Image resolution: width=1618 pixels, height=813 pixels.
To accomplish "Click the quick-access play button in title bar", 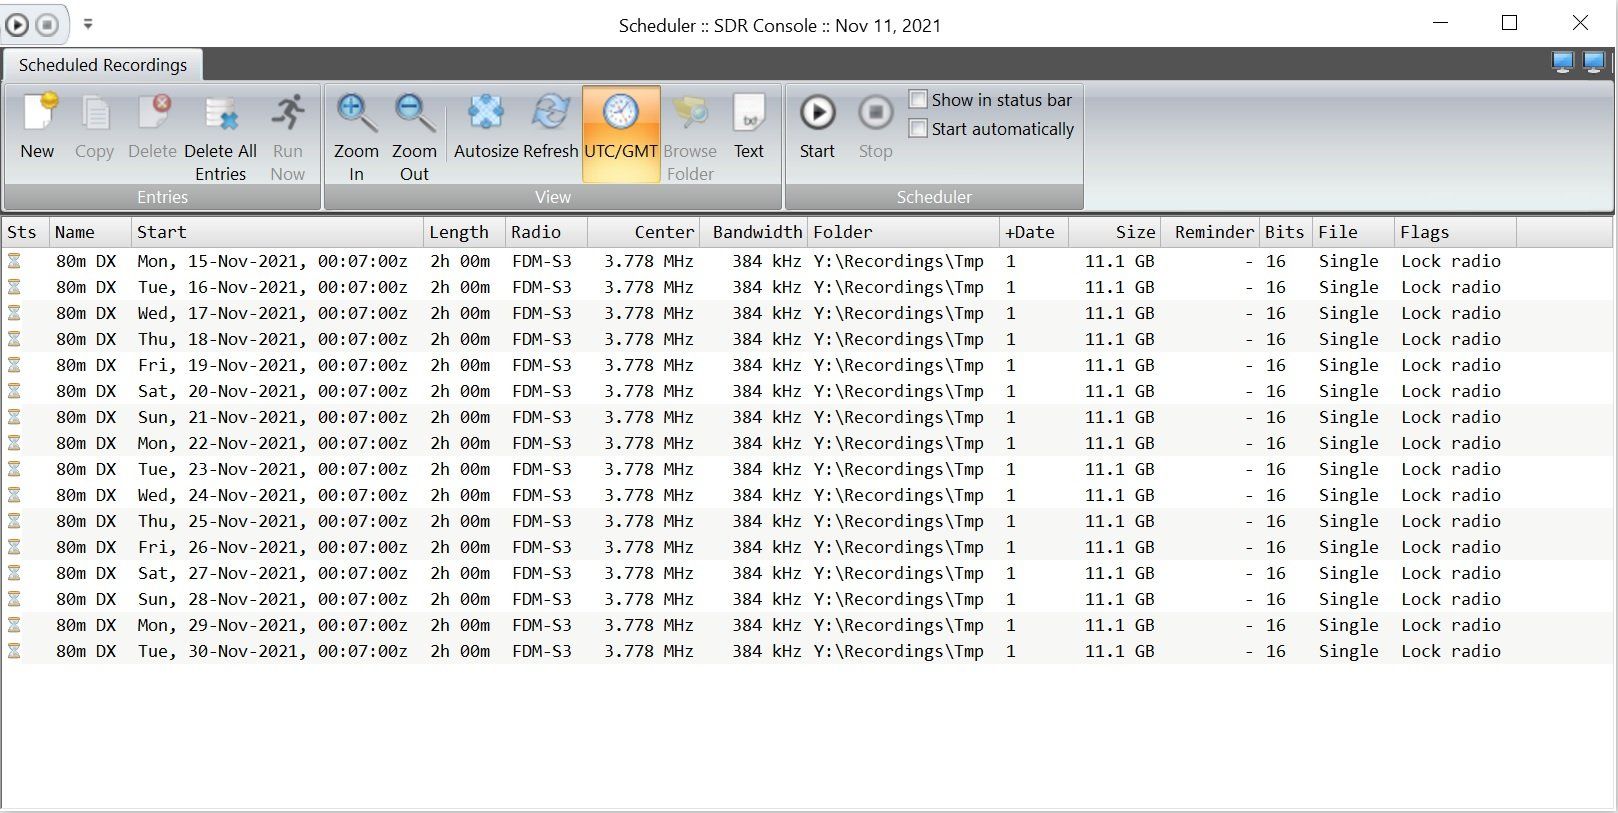I will click(x=18, y=25).
